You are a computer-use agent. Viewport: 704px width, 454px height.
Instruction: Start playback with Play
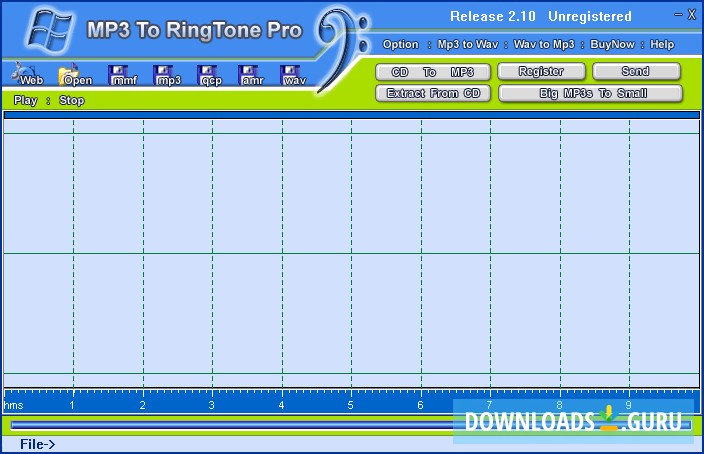click(25, 100)
